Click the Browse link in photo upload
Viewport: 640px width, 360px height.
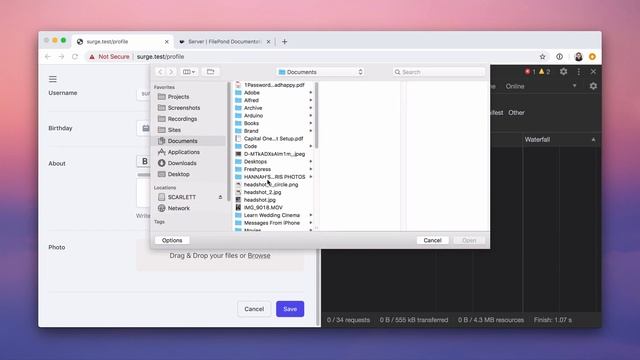(259, 256)
